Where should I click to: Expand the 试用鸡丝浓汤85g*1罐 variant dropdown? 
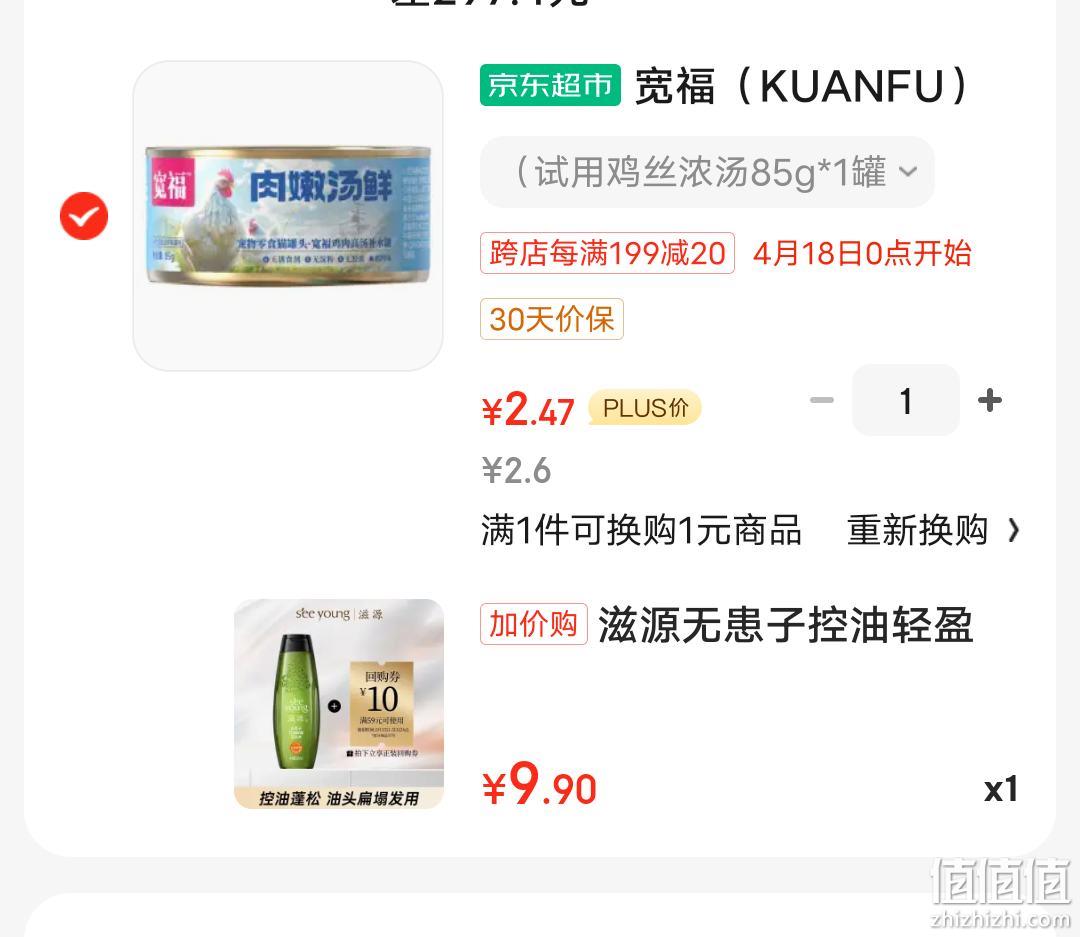pos(707,172)
